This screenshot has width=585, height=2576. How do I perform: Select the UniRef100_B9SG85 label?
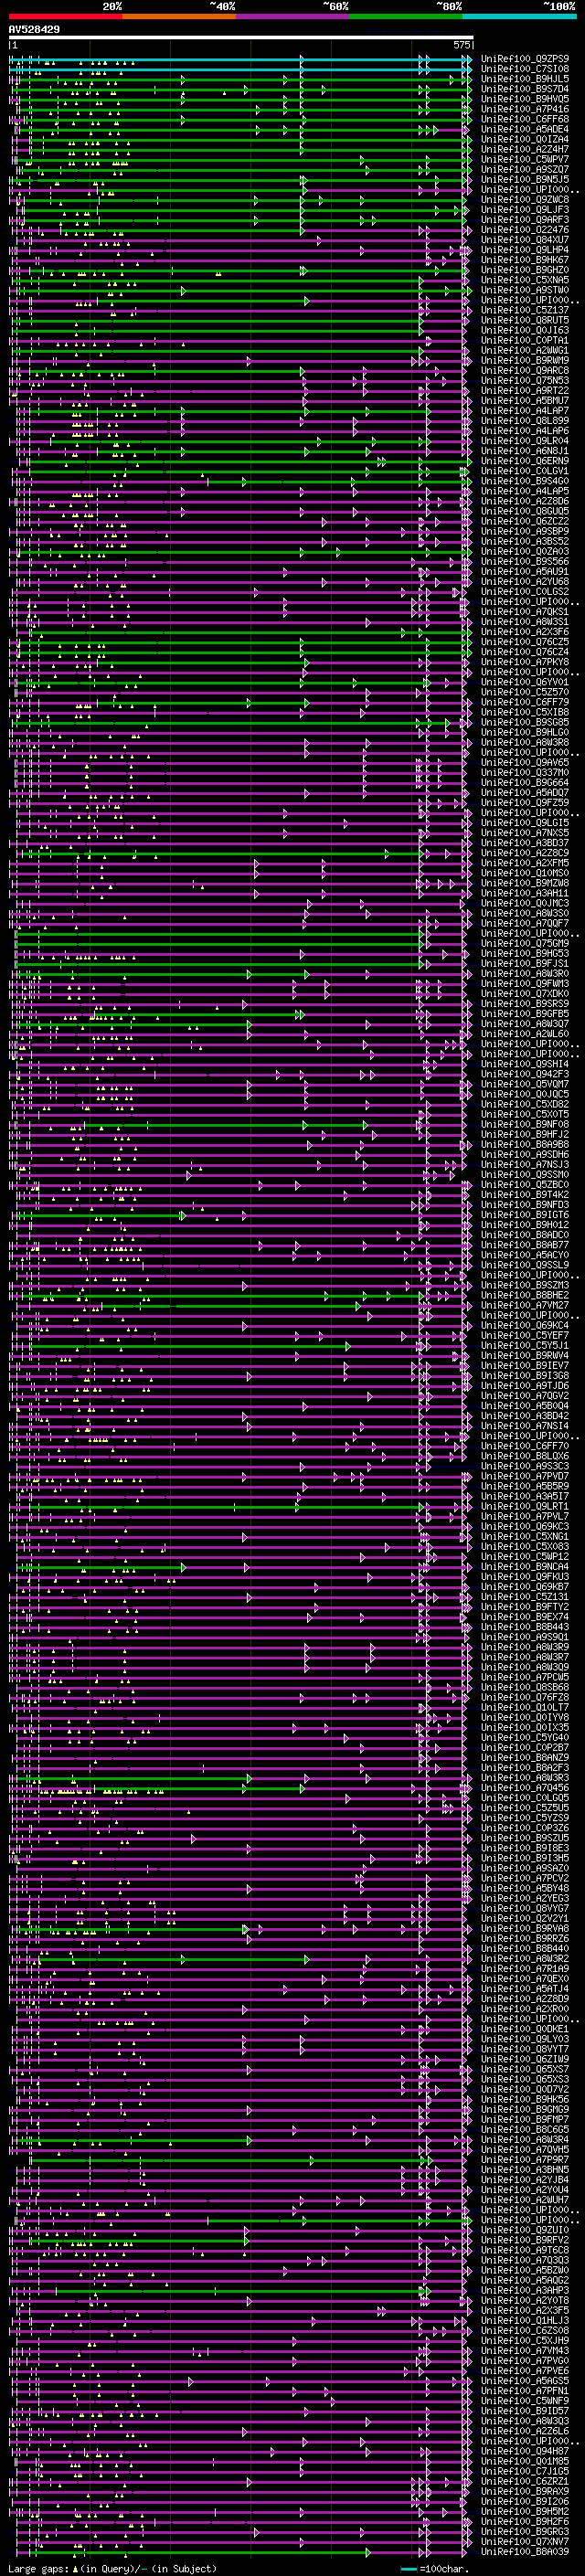[525, 722]
